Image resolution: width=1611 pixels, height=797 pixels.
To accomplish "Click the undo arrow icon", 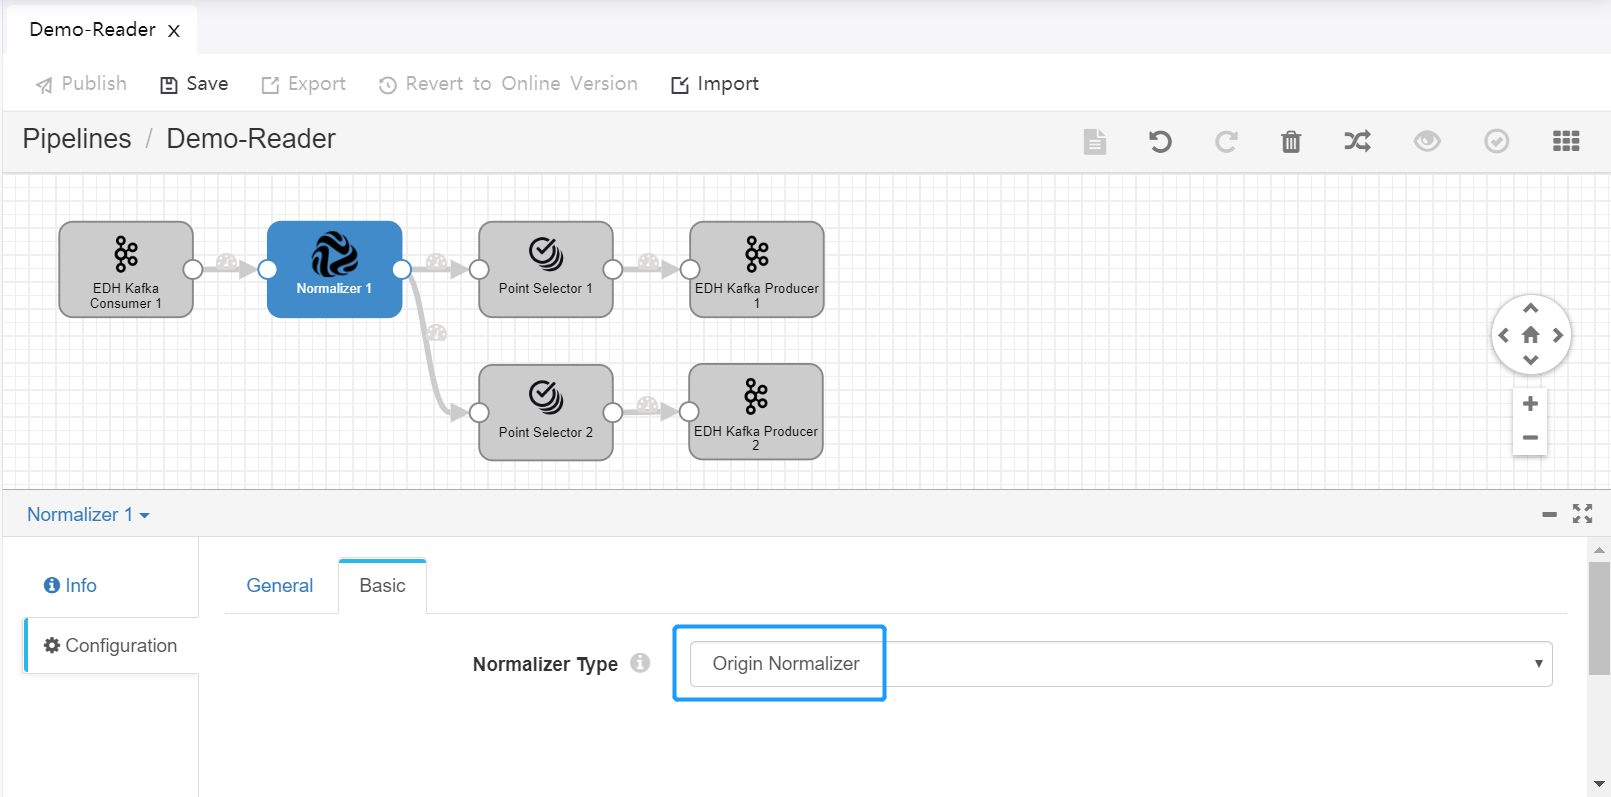I will pyautogui.click(x=1160, y=141).
